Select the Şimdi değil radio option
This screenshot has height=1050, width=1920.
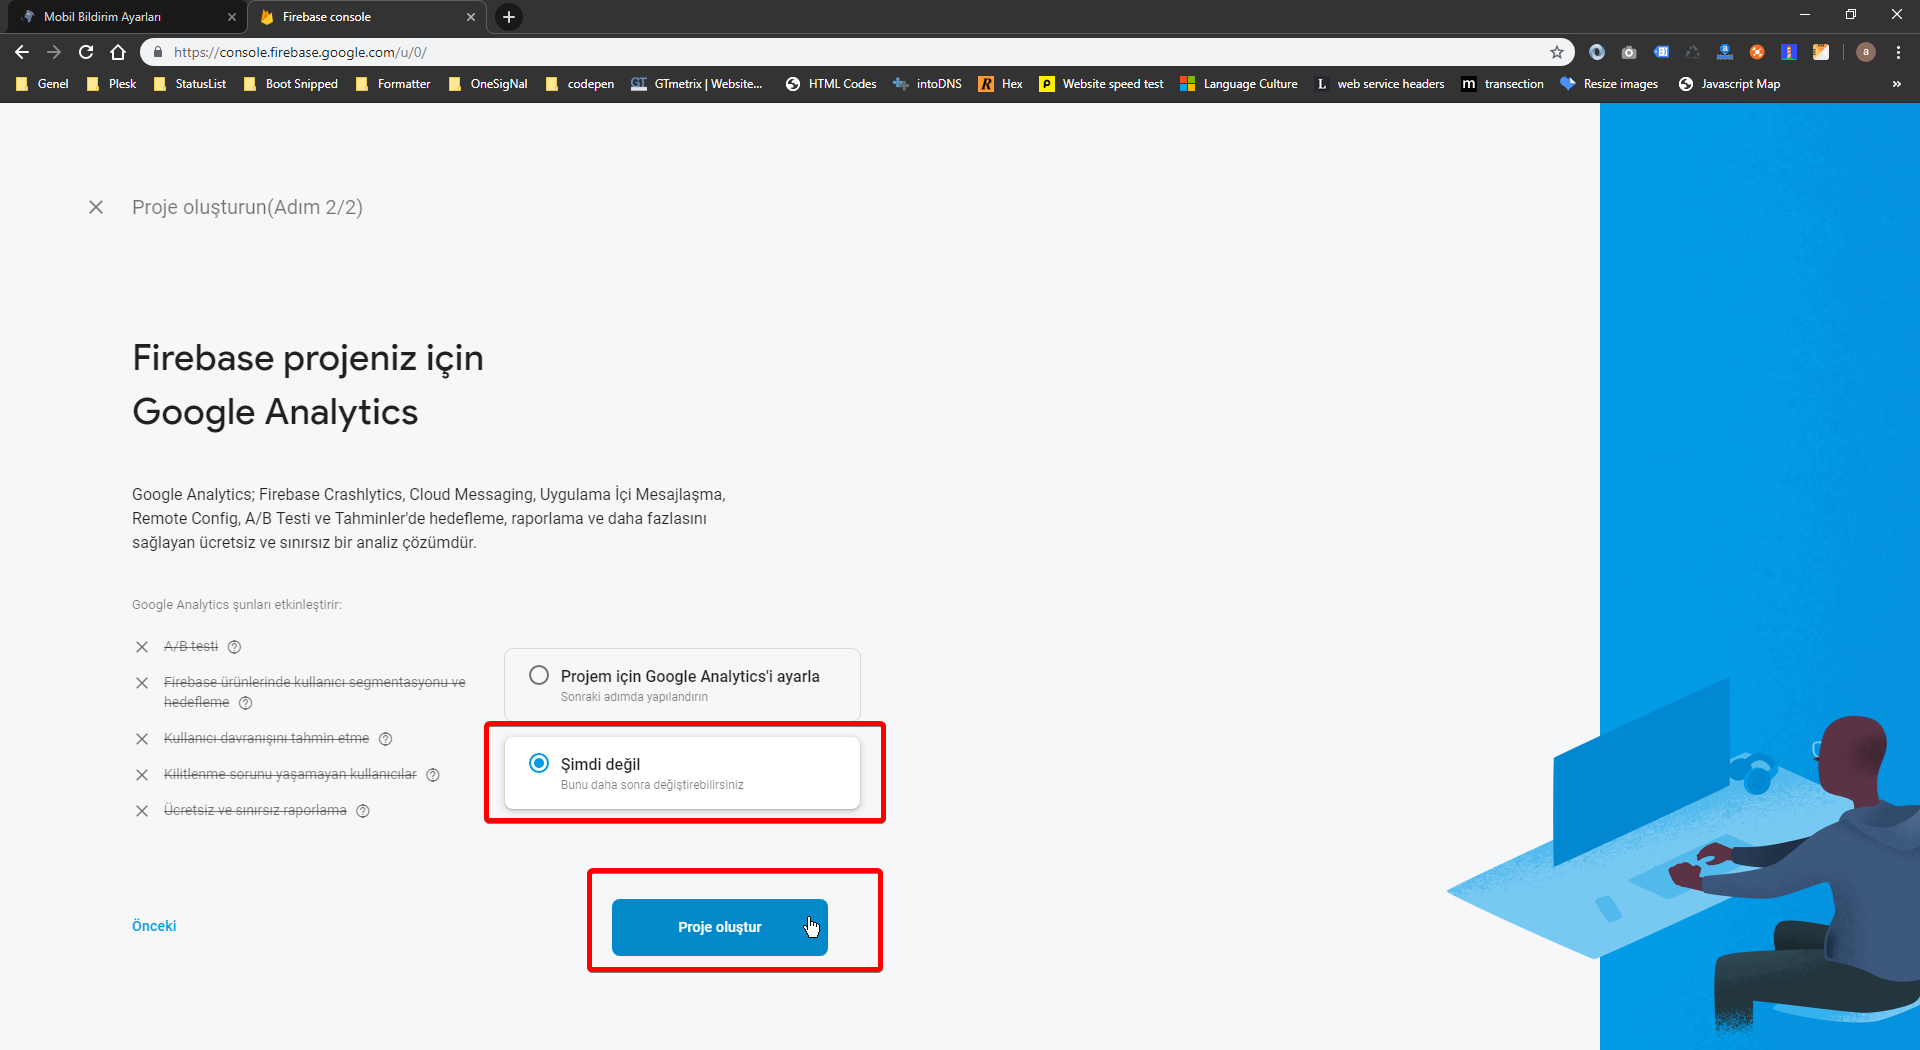click(539, 763)
